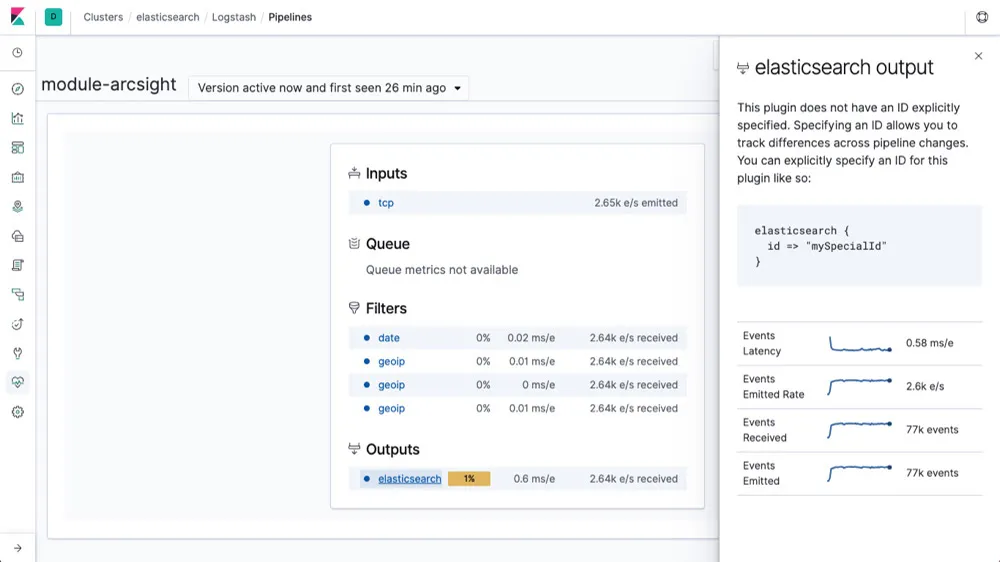
Task: Open the Recently viewed clock icon
Action: point(17,53)
